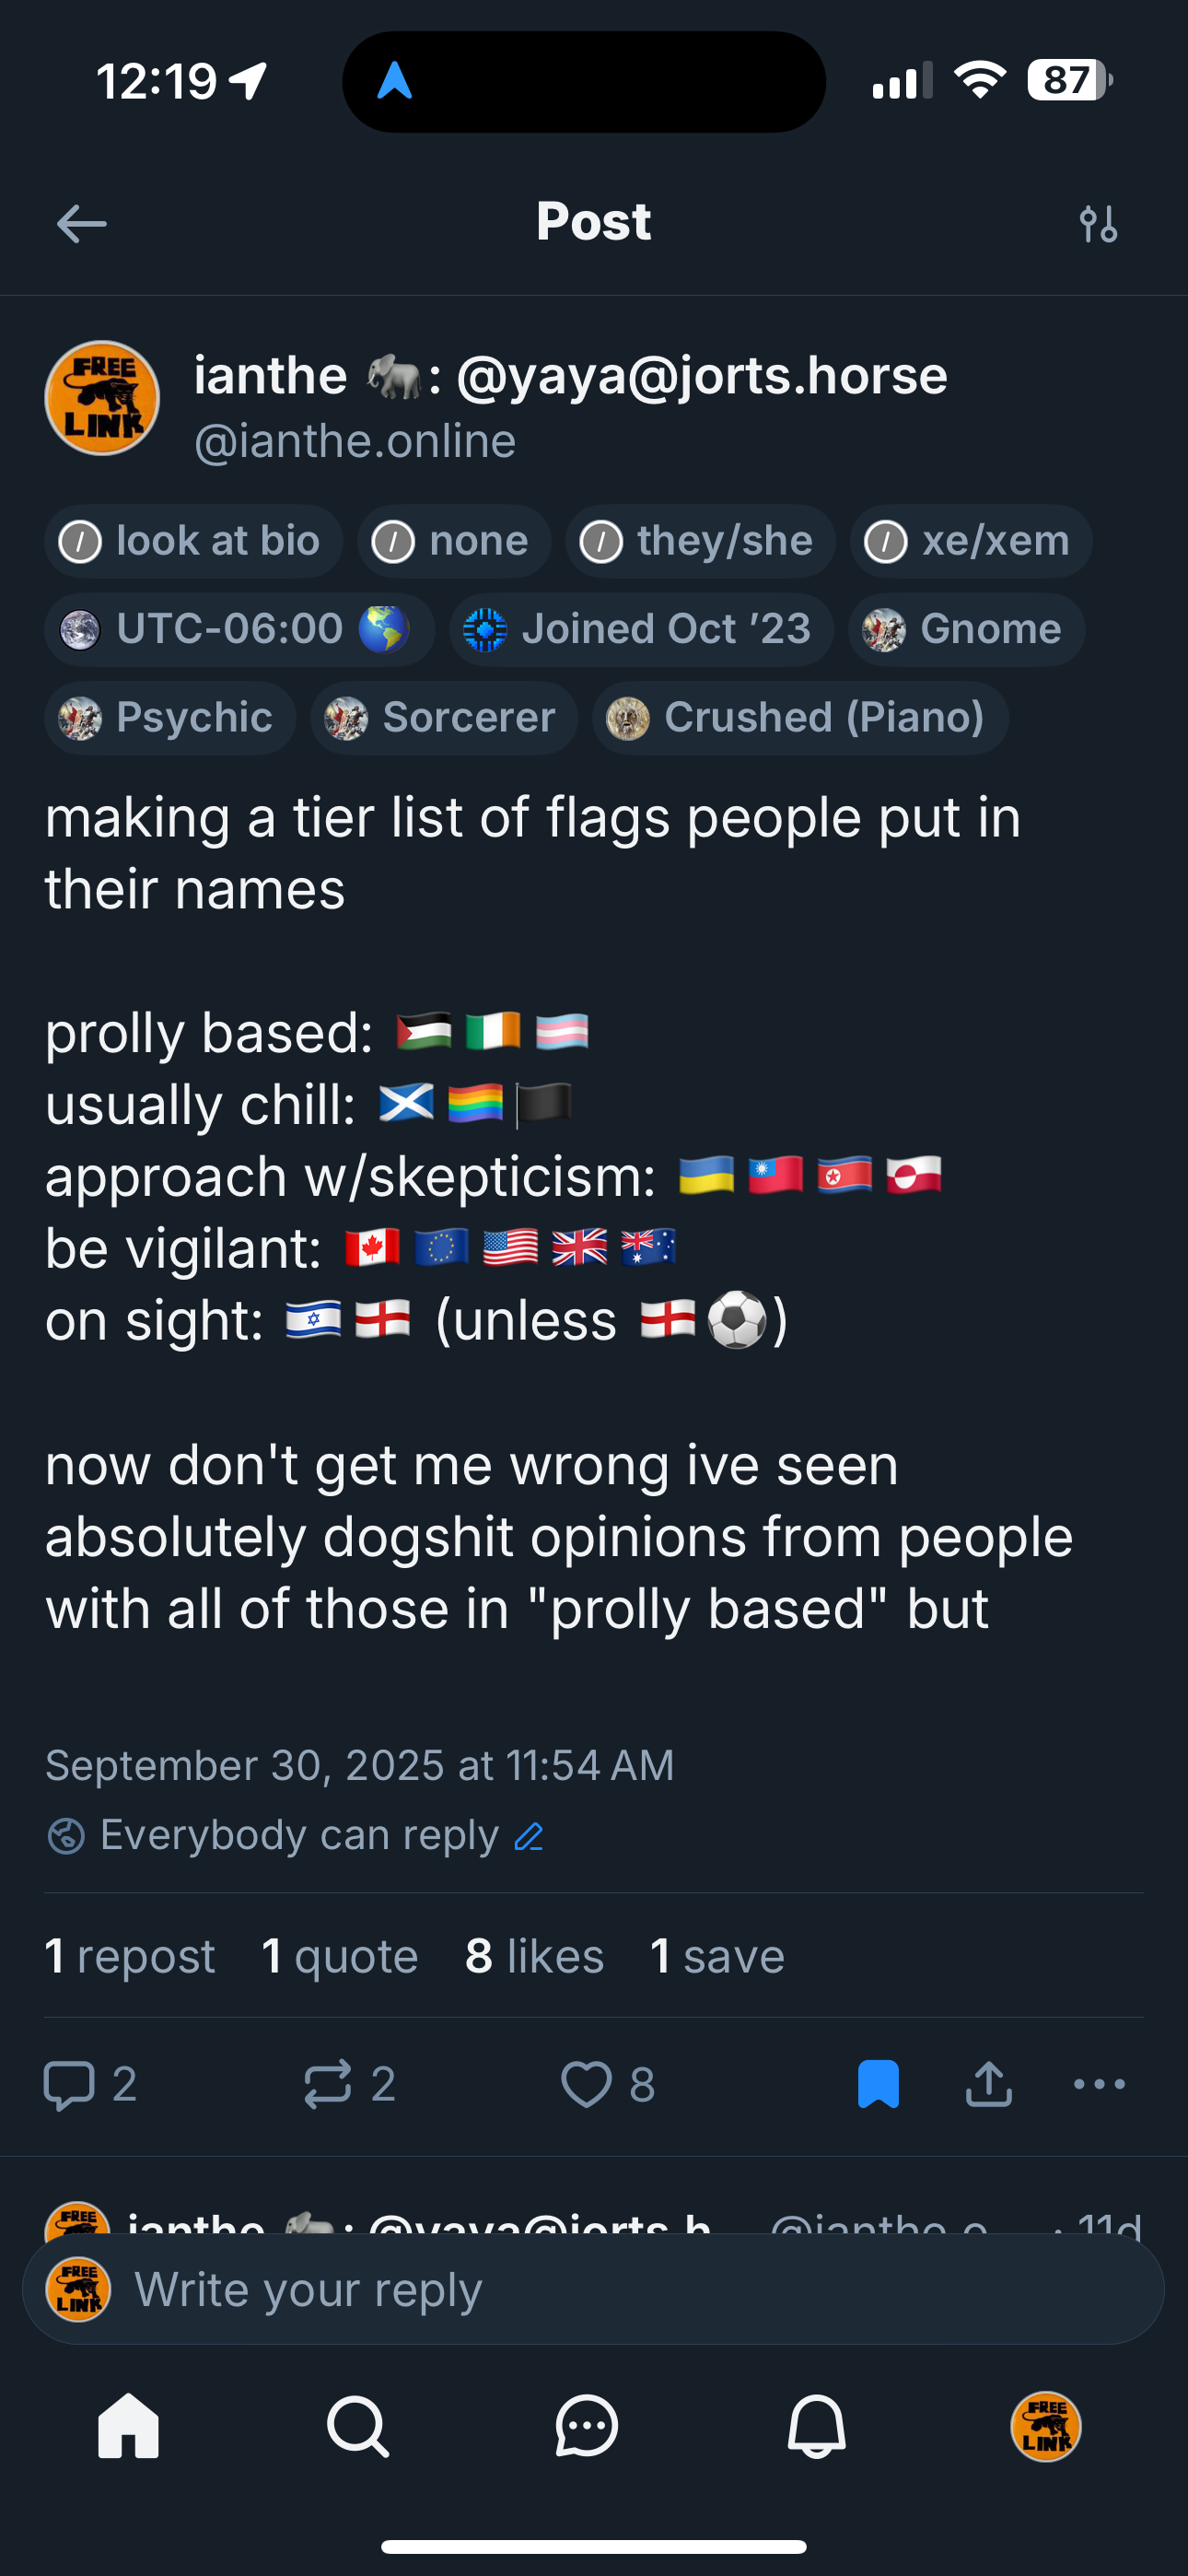
Task: Open Notifications bell tab
Action: point(816,2426)
